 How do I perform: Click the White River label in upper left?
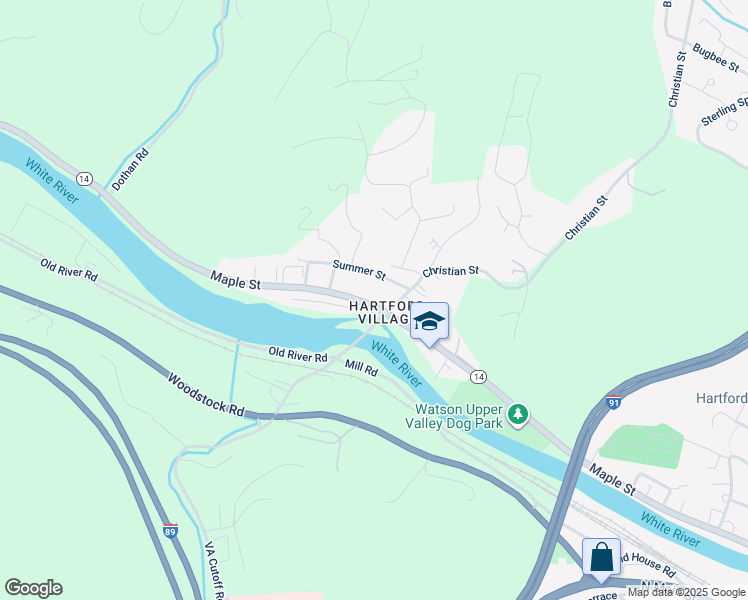52,181
